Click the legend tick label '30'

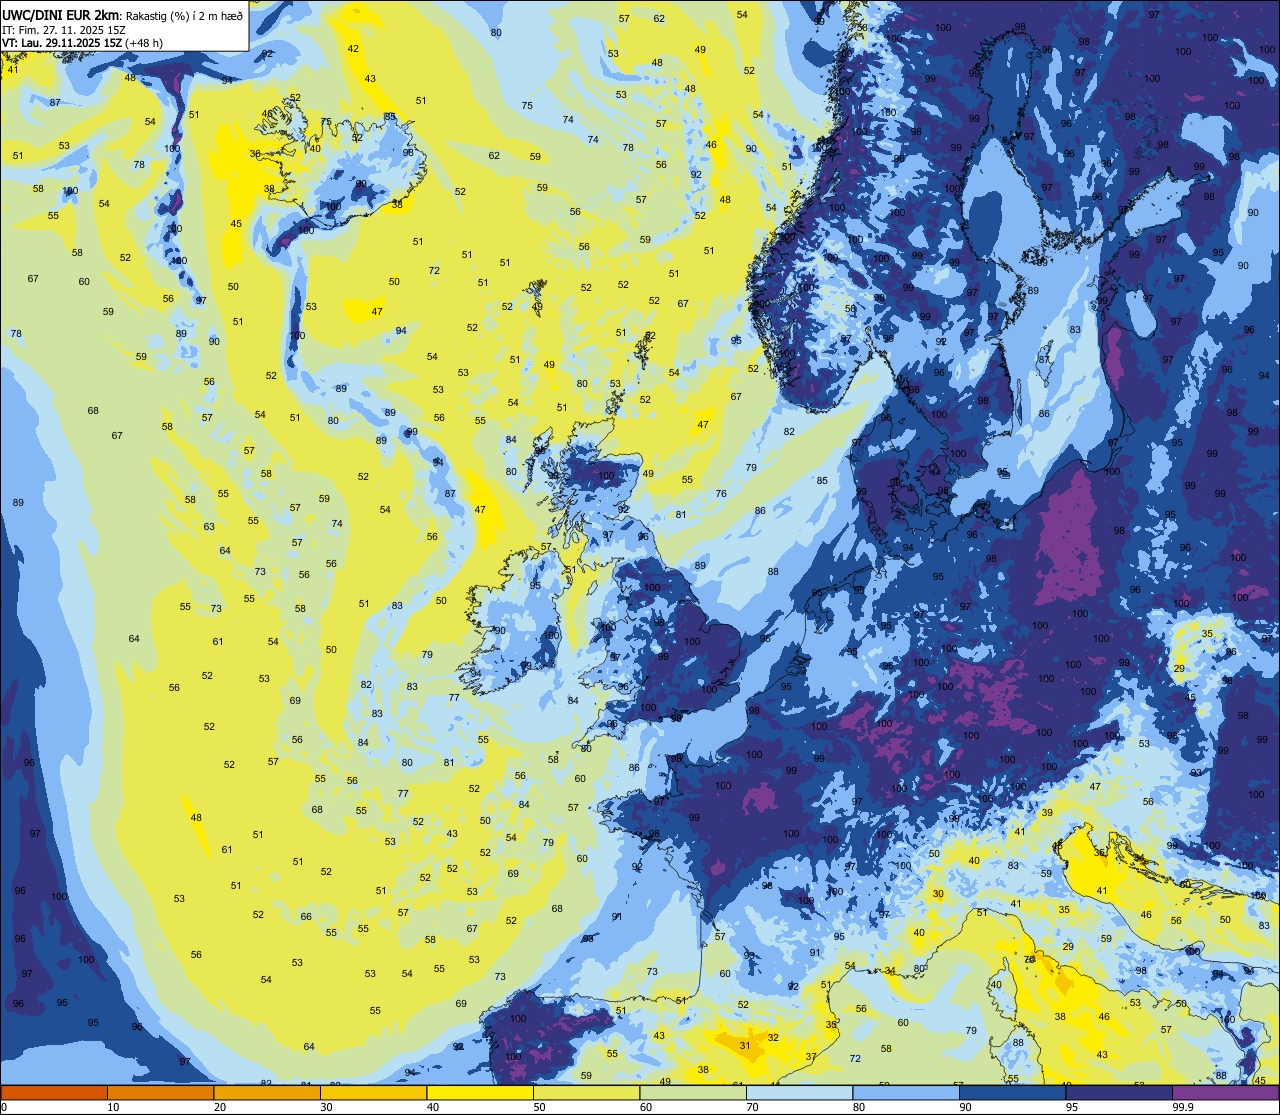coord(326,1107)
